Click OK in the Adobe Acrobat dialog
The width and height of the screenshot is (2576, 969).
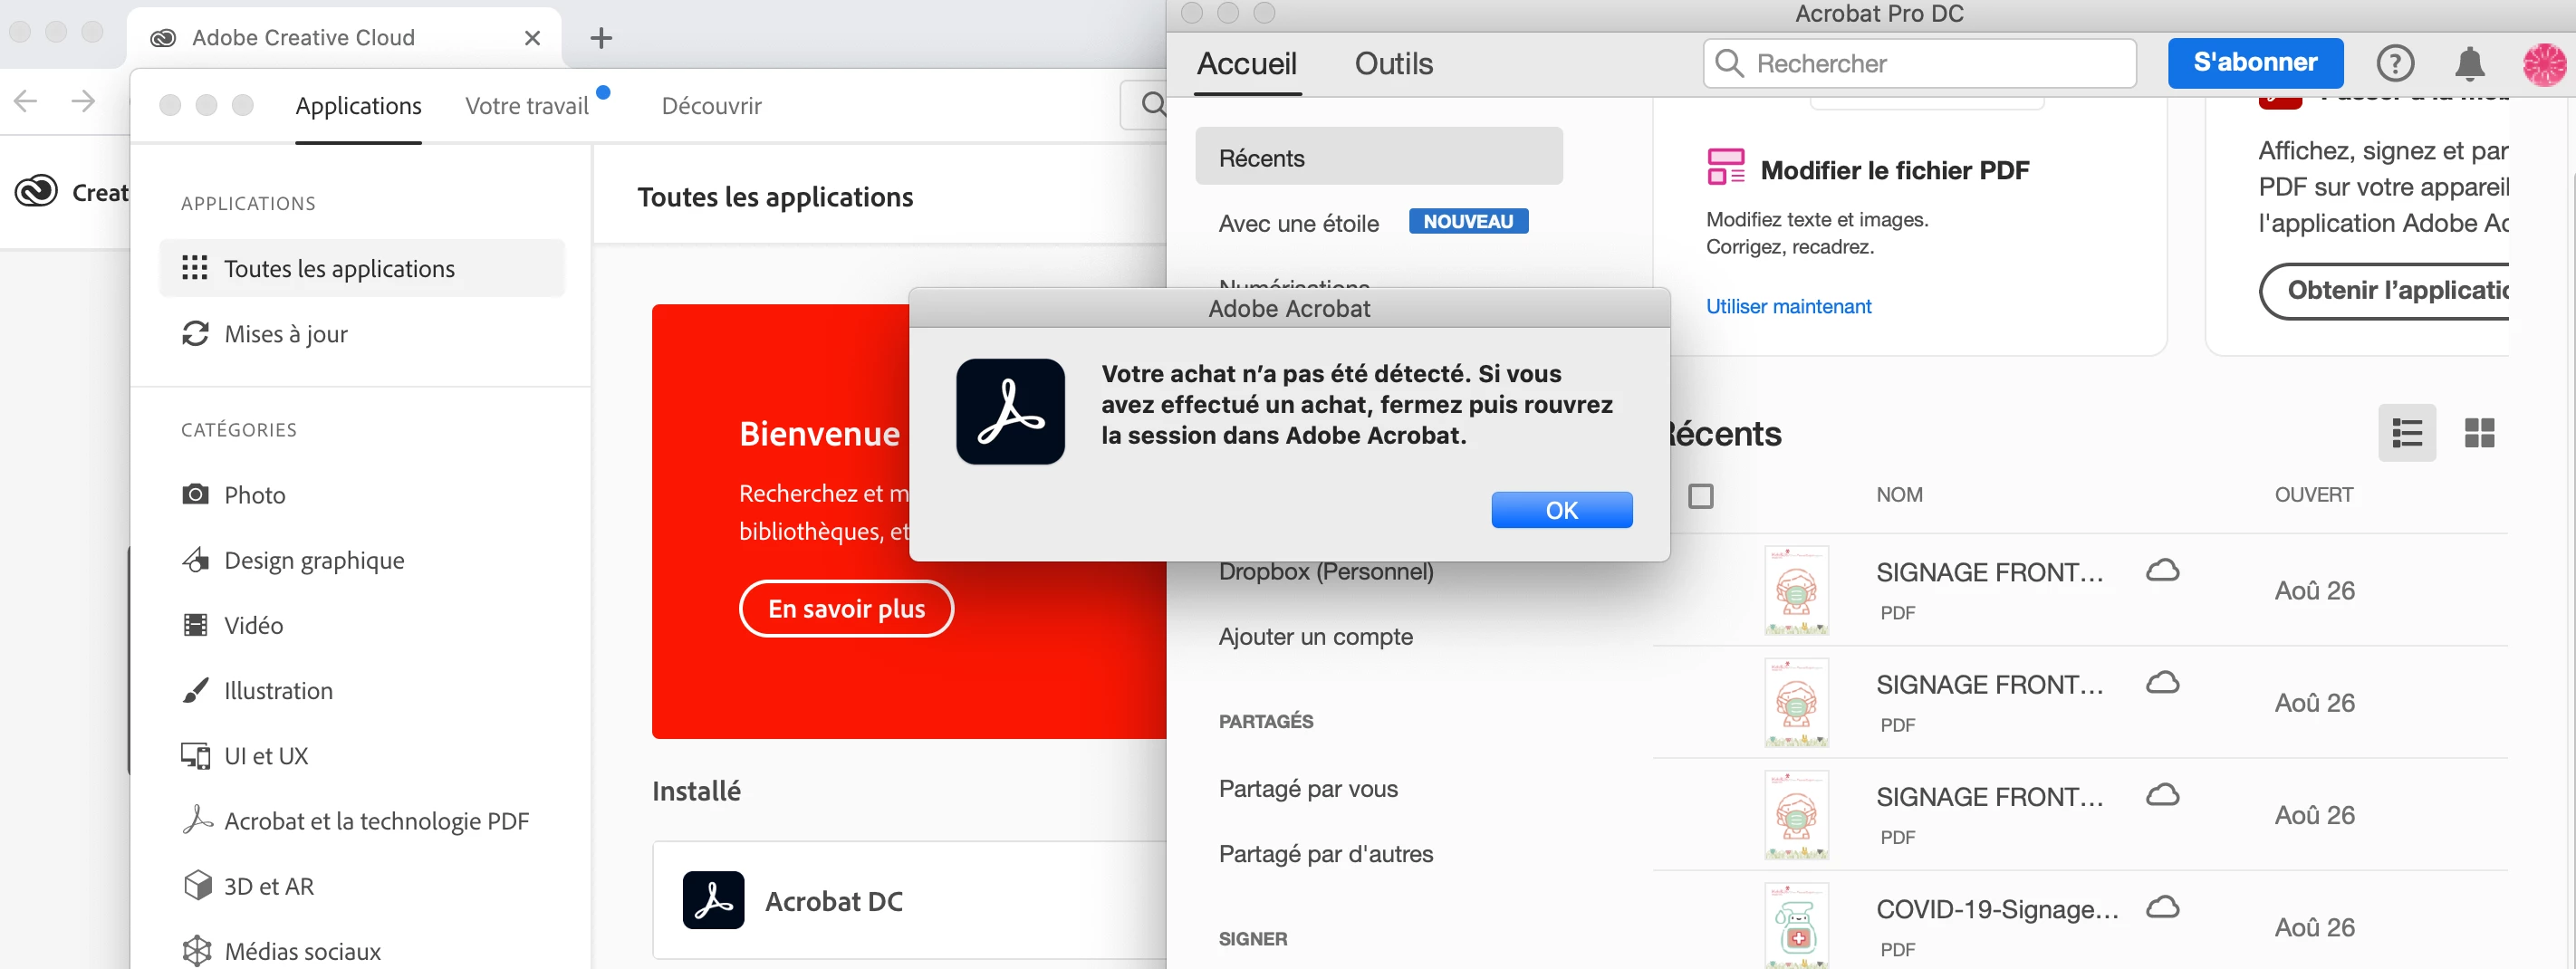tap(1561, 510)
